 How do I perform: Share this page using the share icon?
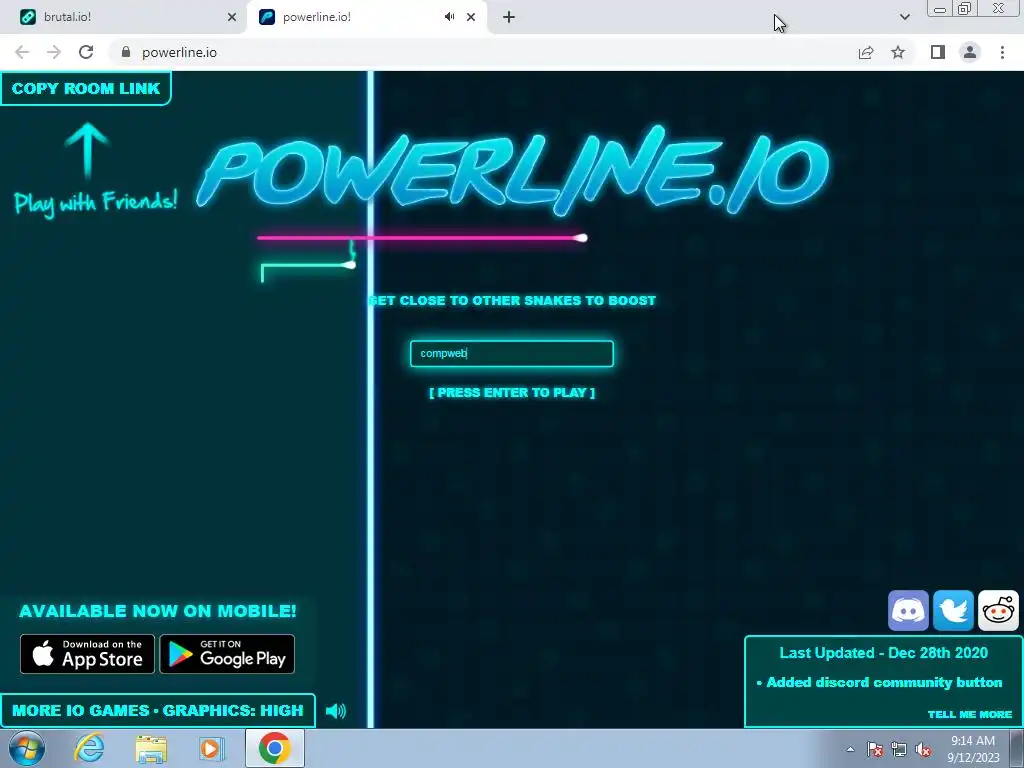click(x=866, y=52)
